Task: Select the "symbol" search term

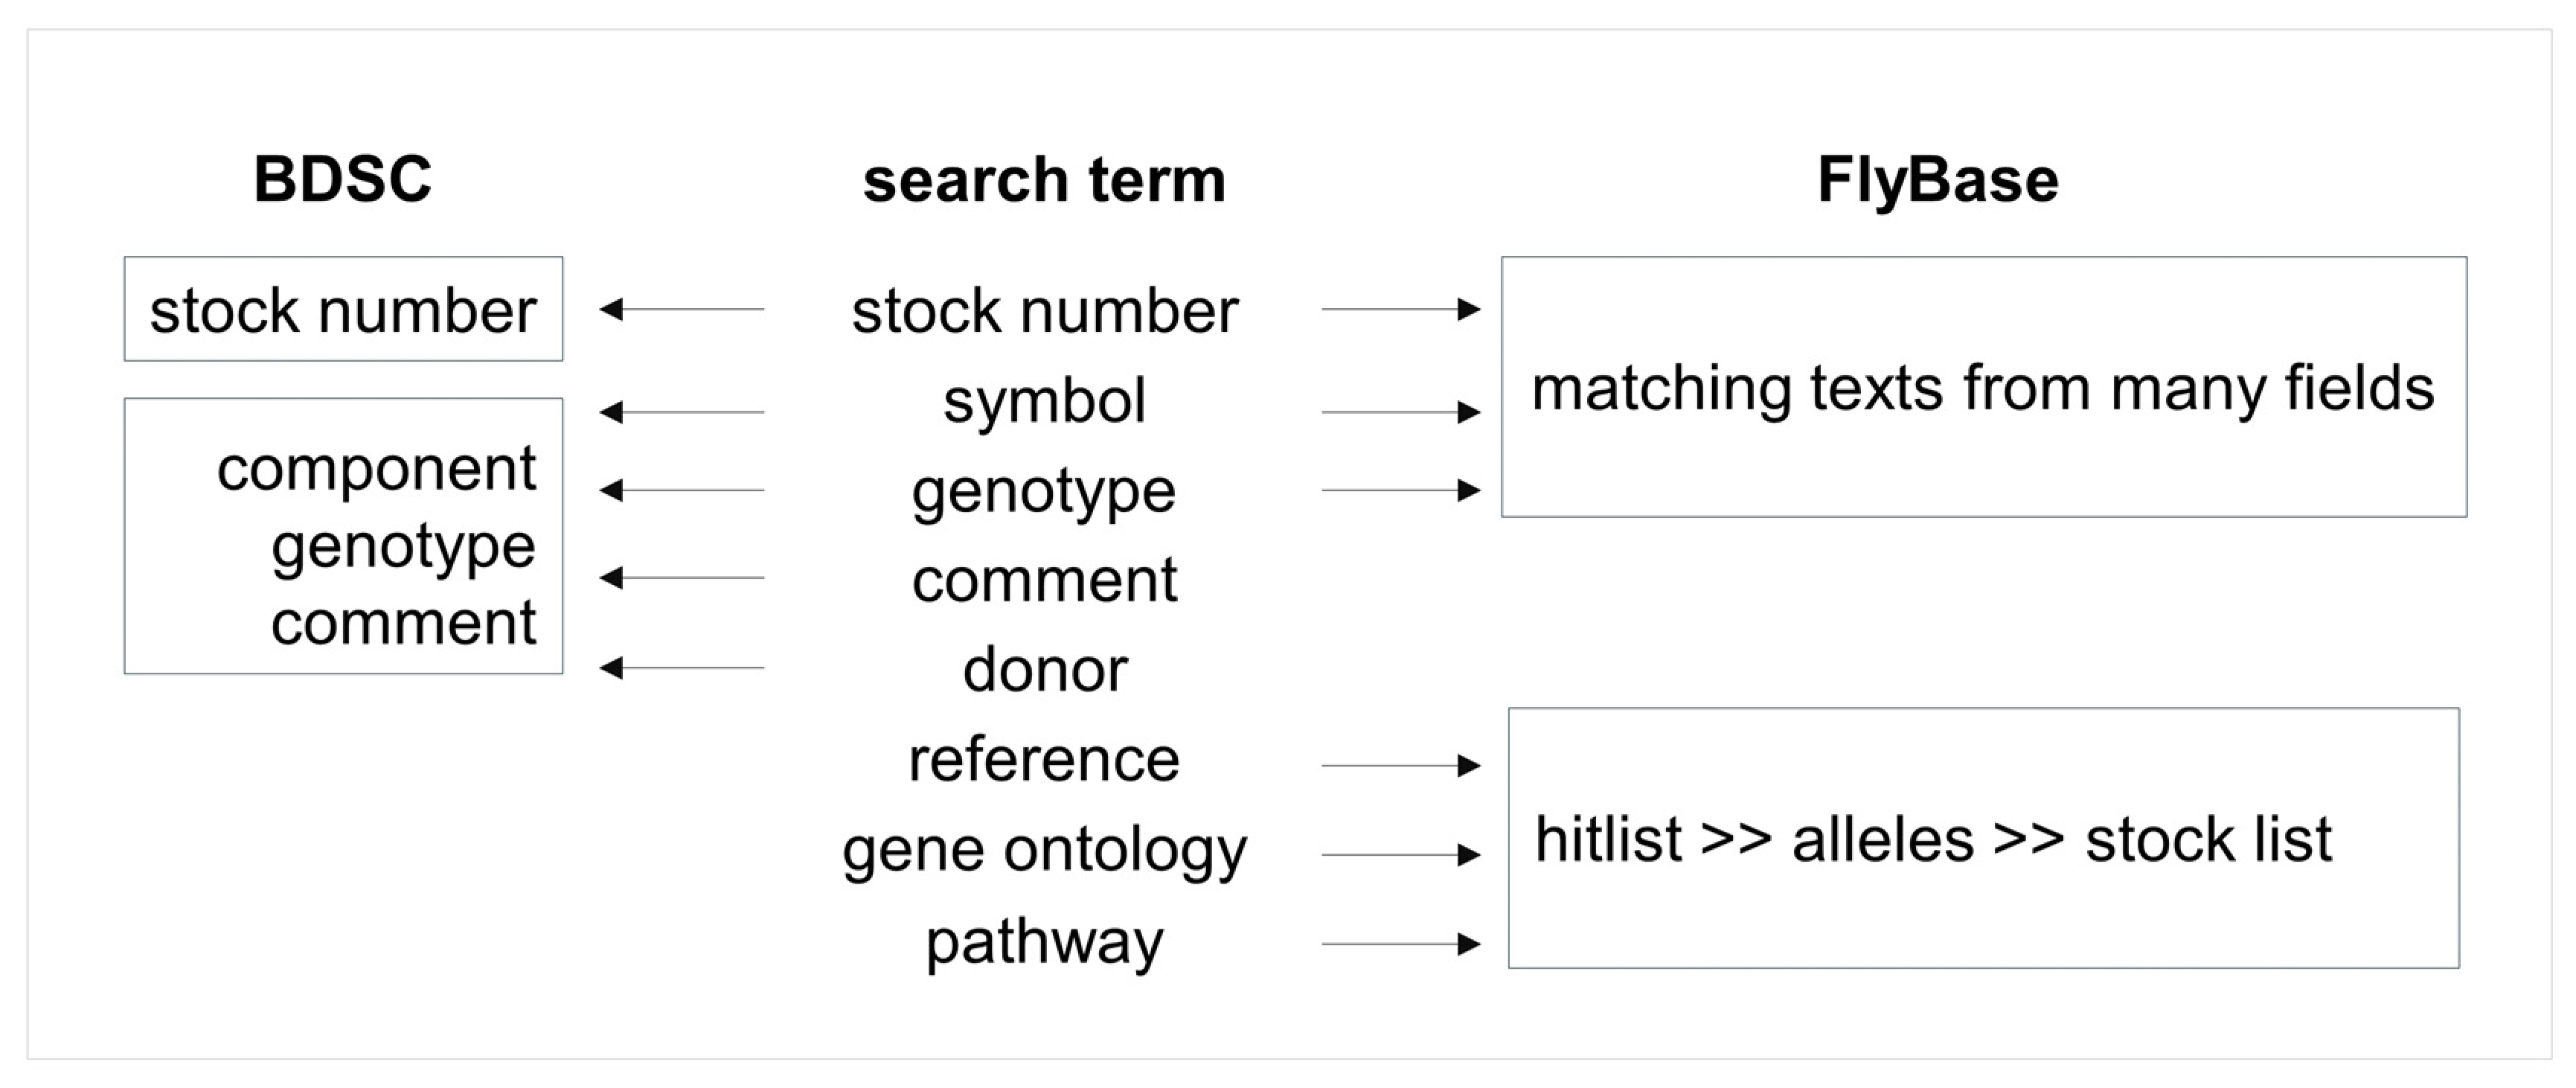Action: (x=1044, y=401)
